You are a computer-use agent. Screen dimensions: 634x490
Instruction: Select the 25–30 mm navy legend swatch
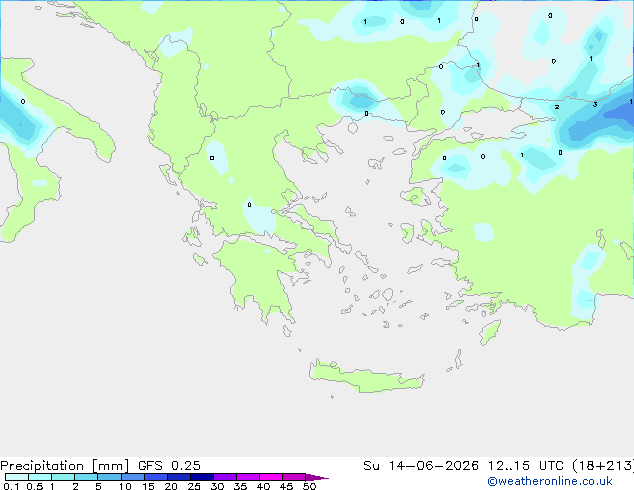201,477
